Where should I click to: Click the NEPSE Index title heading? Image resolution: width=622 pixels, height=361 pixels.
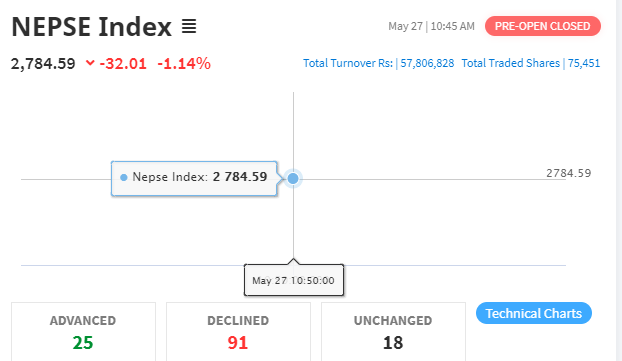click(x=92, y=27)
